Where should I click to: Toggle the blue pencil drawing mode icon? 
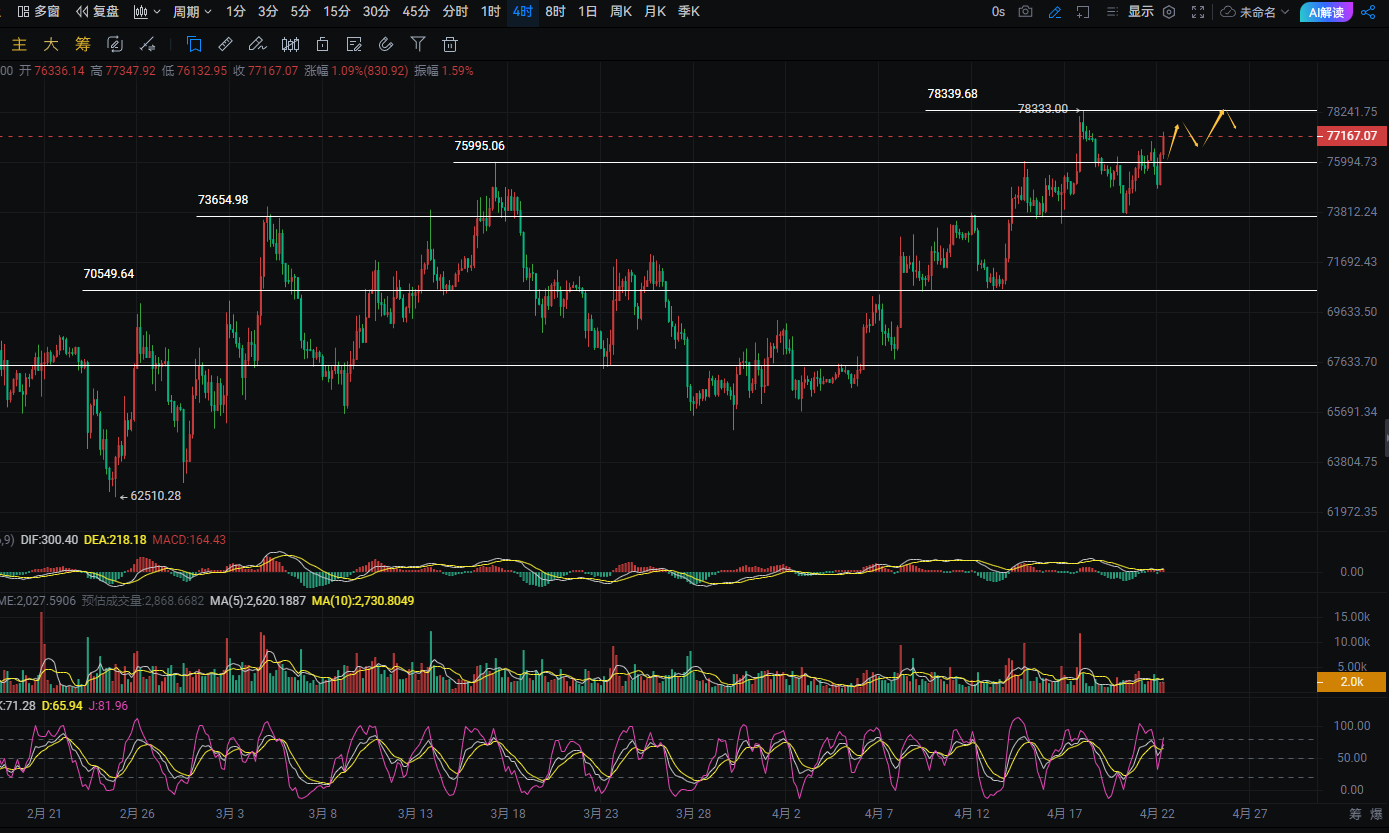1055,12
